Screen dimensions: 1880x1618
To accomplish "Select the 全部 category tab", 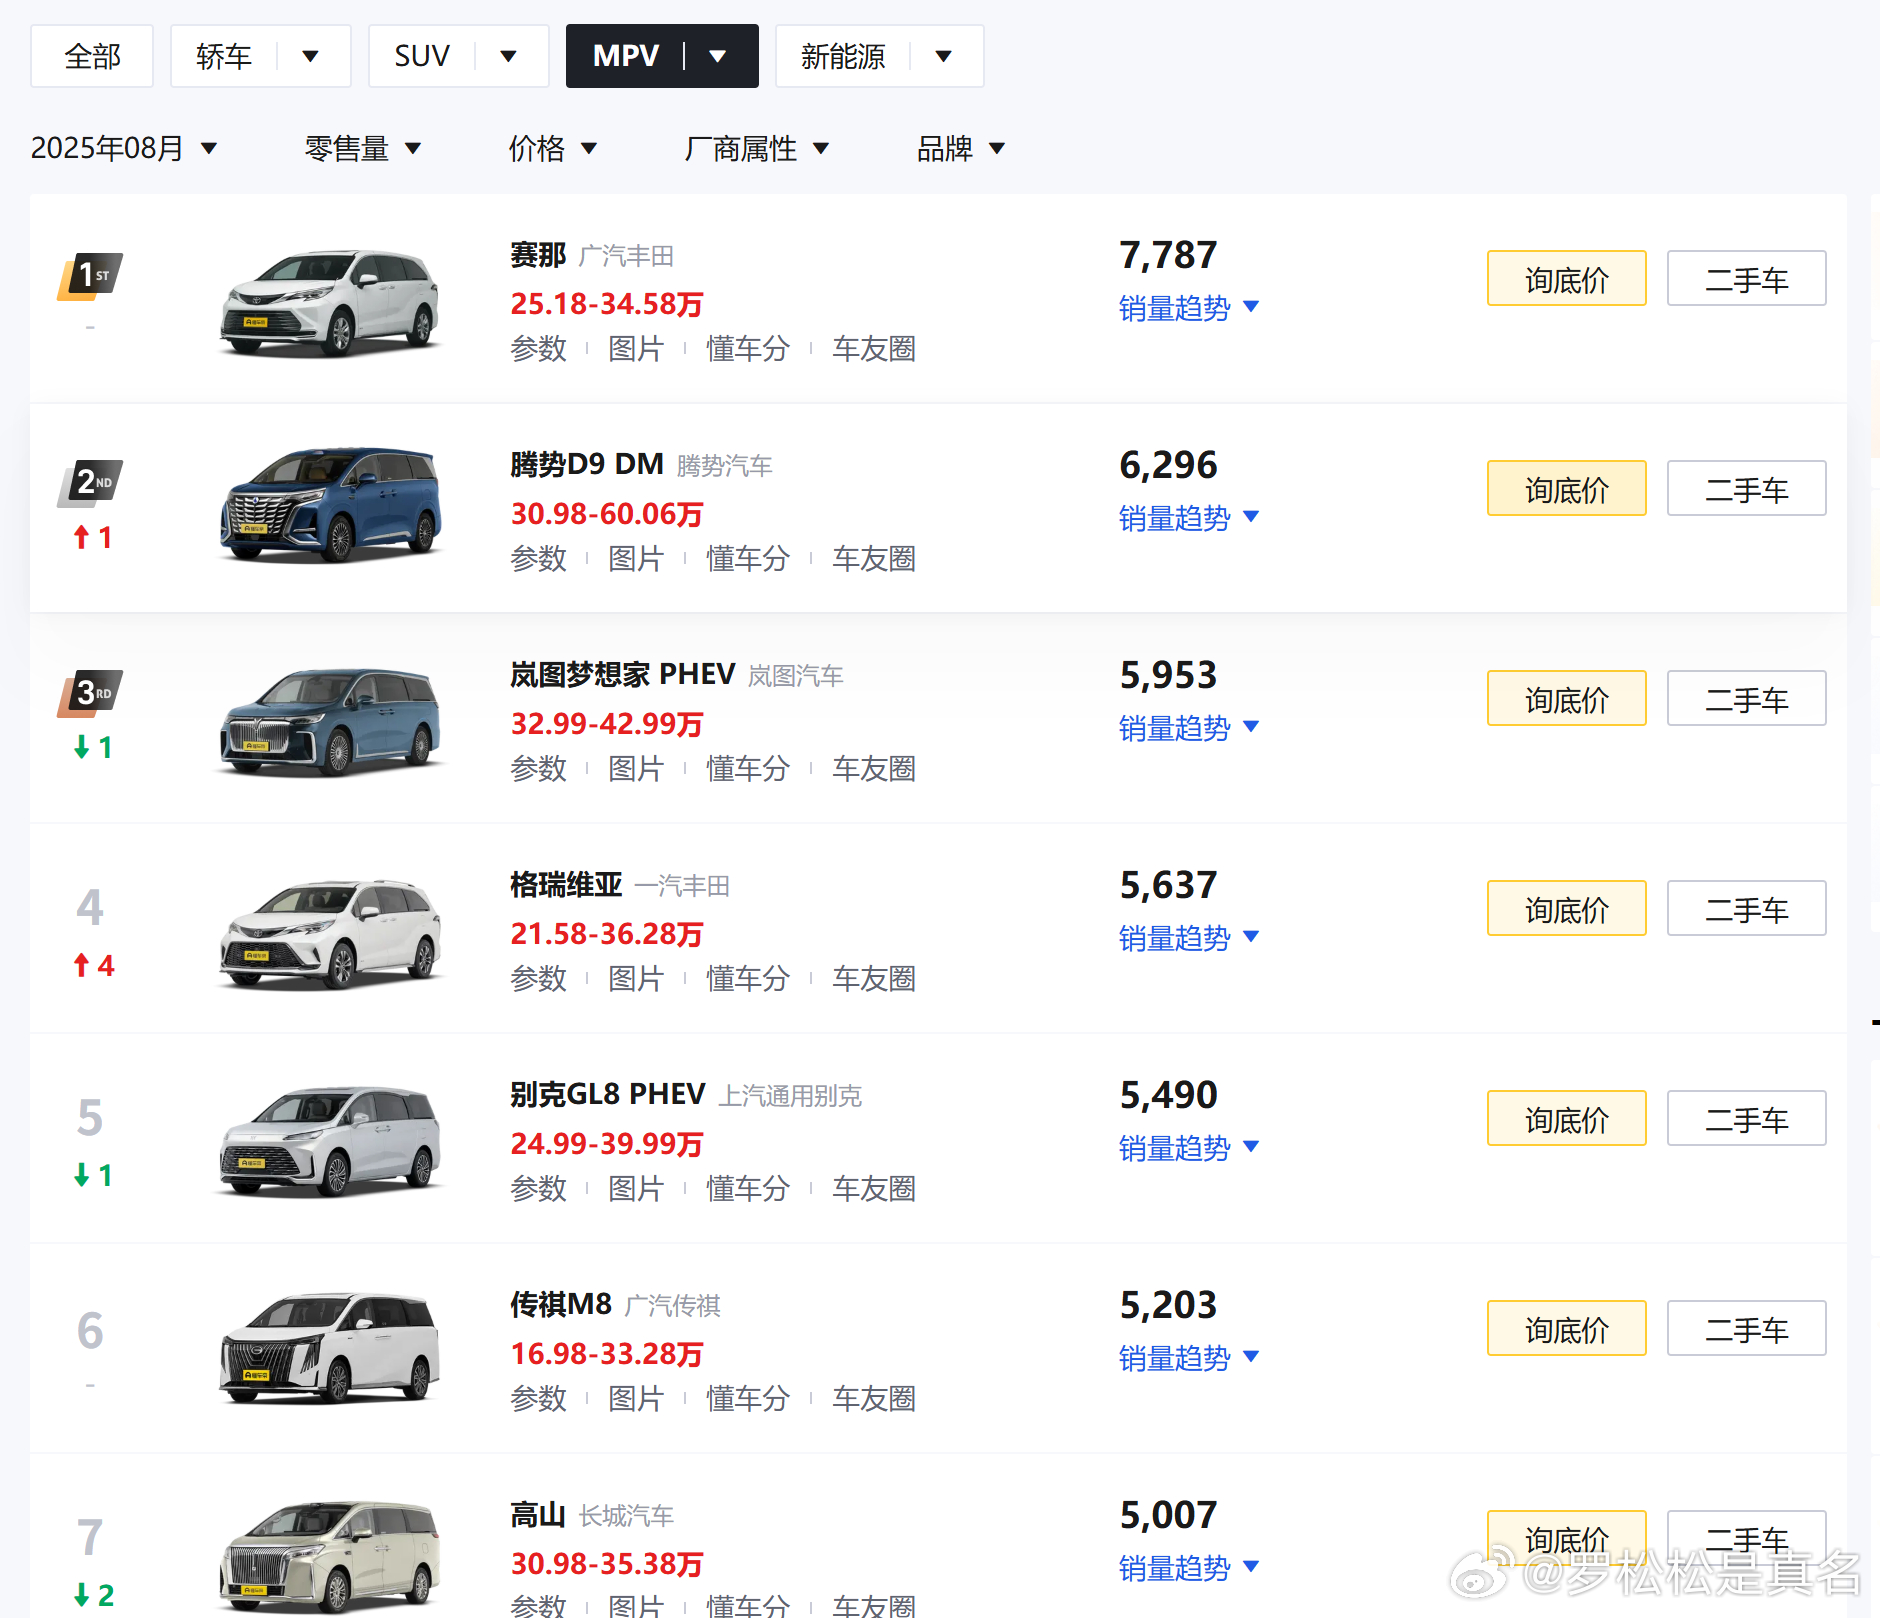I will click(x=92, y=56).
